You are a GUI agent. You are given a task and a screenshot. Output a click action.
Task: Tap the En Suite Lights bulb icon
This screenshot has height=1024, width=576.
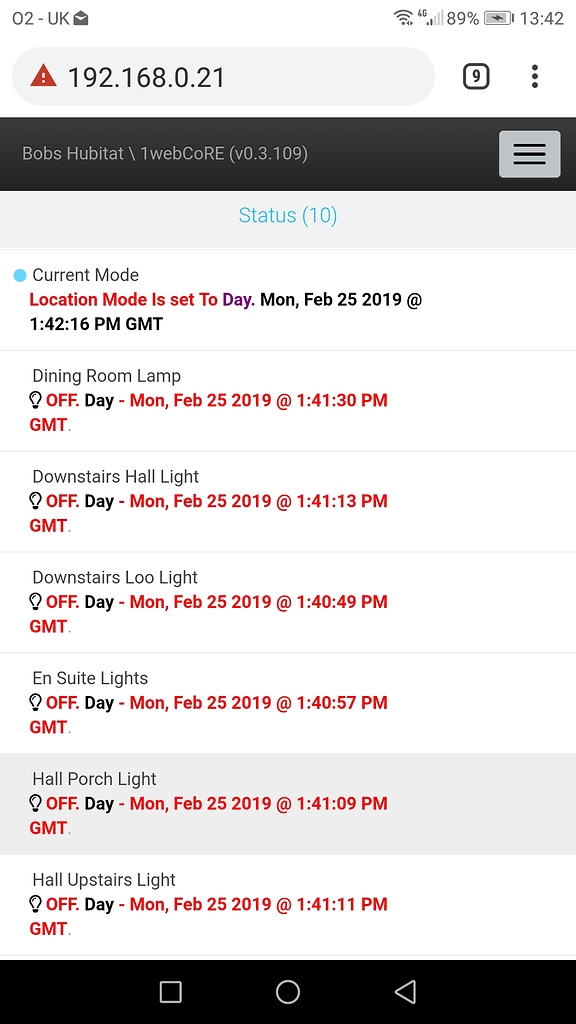click(36, 703)
